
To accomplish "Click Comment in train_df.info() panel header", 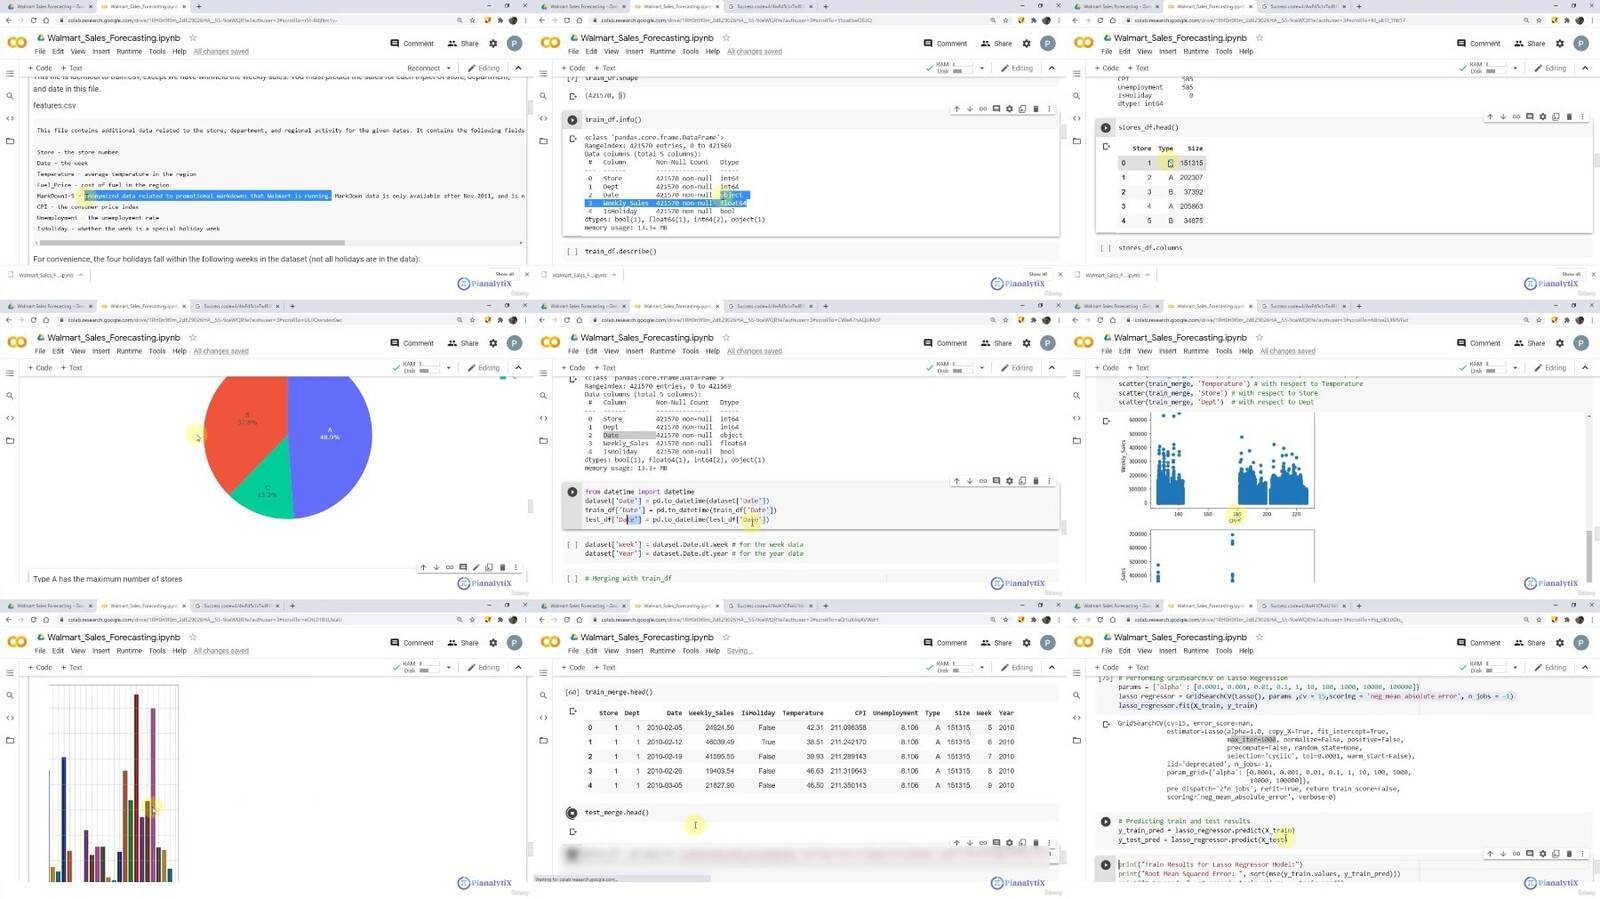I will click(x=945, y=43).
